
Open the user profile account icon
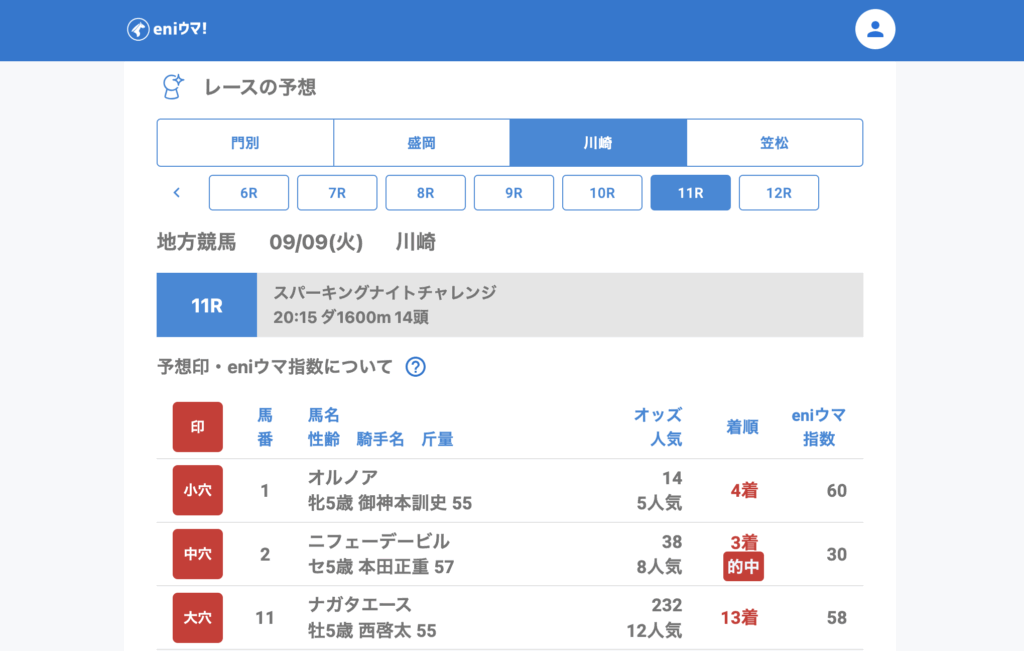[875, 29]
